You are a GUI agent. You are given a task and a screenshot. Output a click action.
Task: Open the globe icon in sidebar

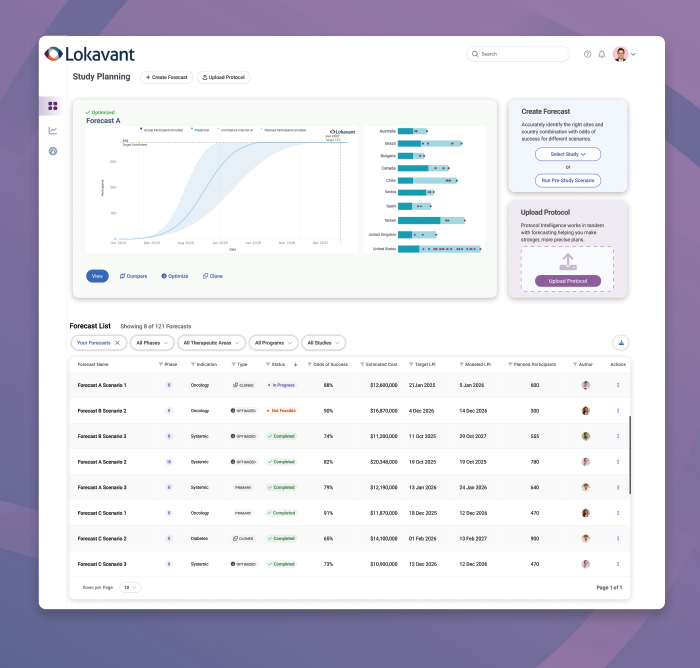[53, 151]
